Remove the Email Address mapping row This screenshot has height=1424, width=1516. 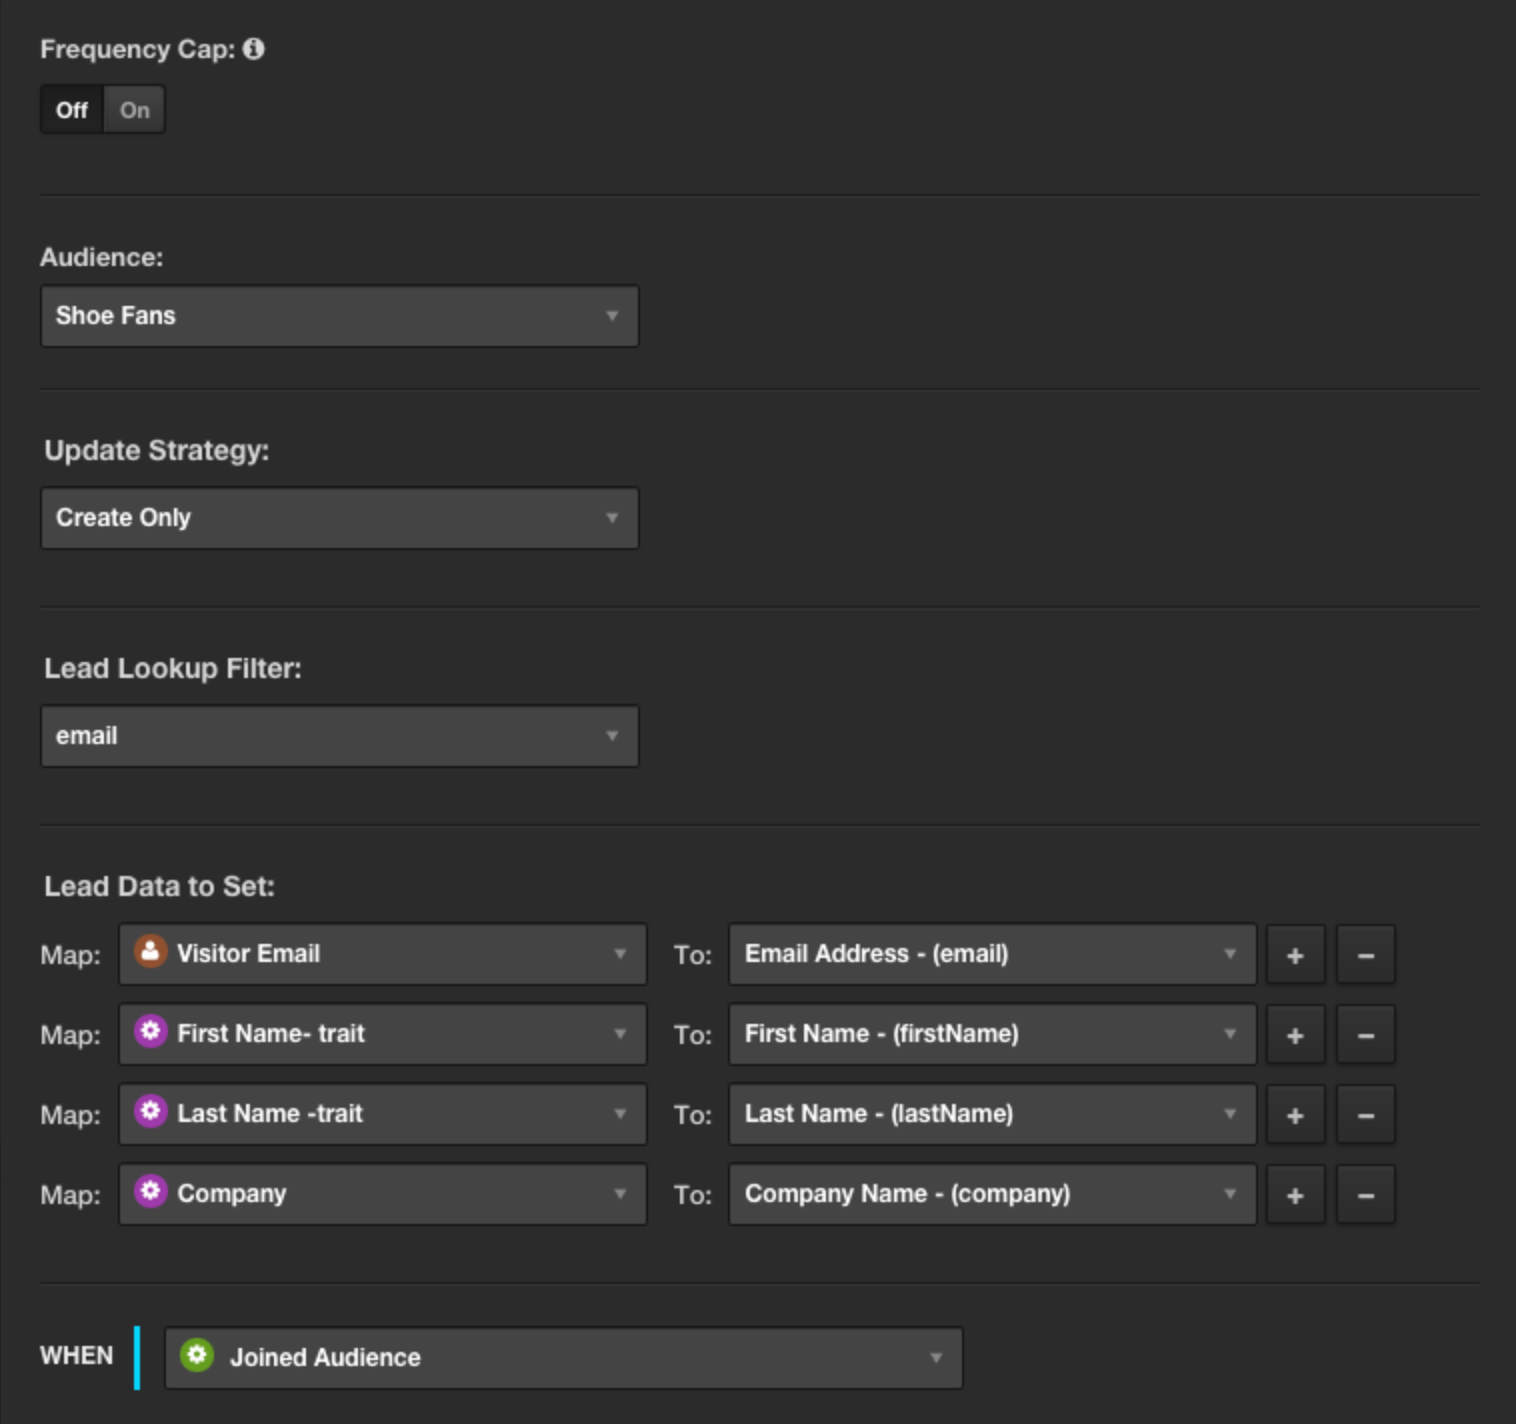[1365, 955]
